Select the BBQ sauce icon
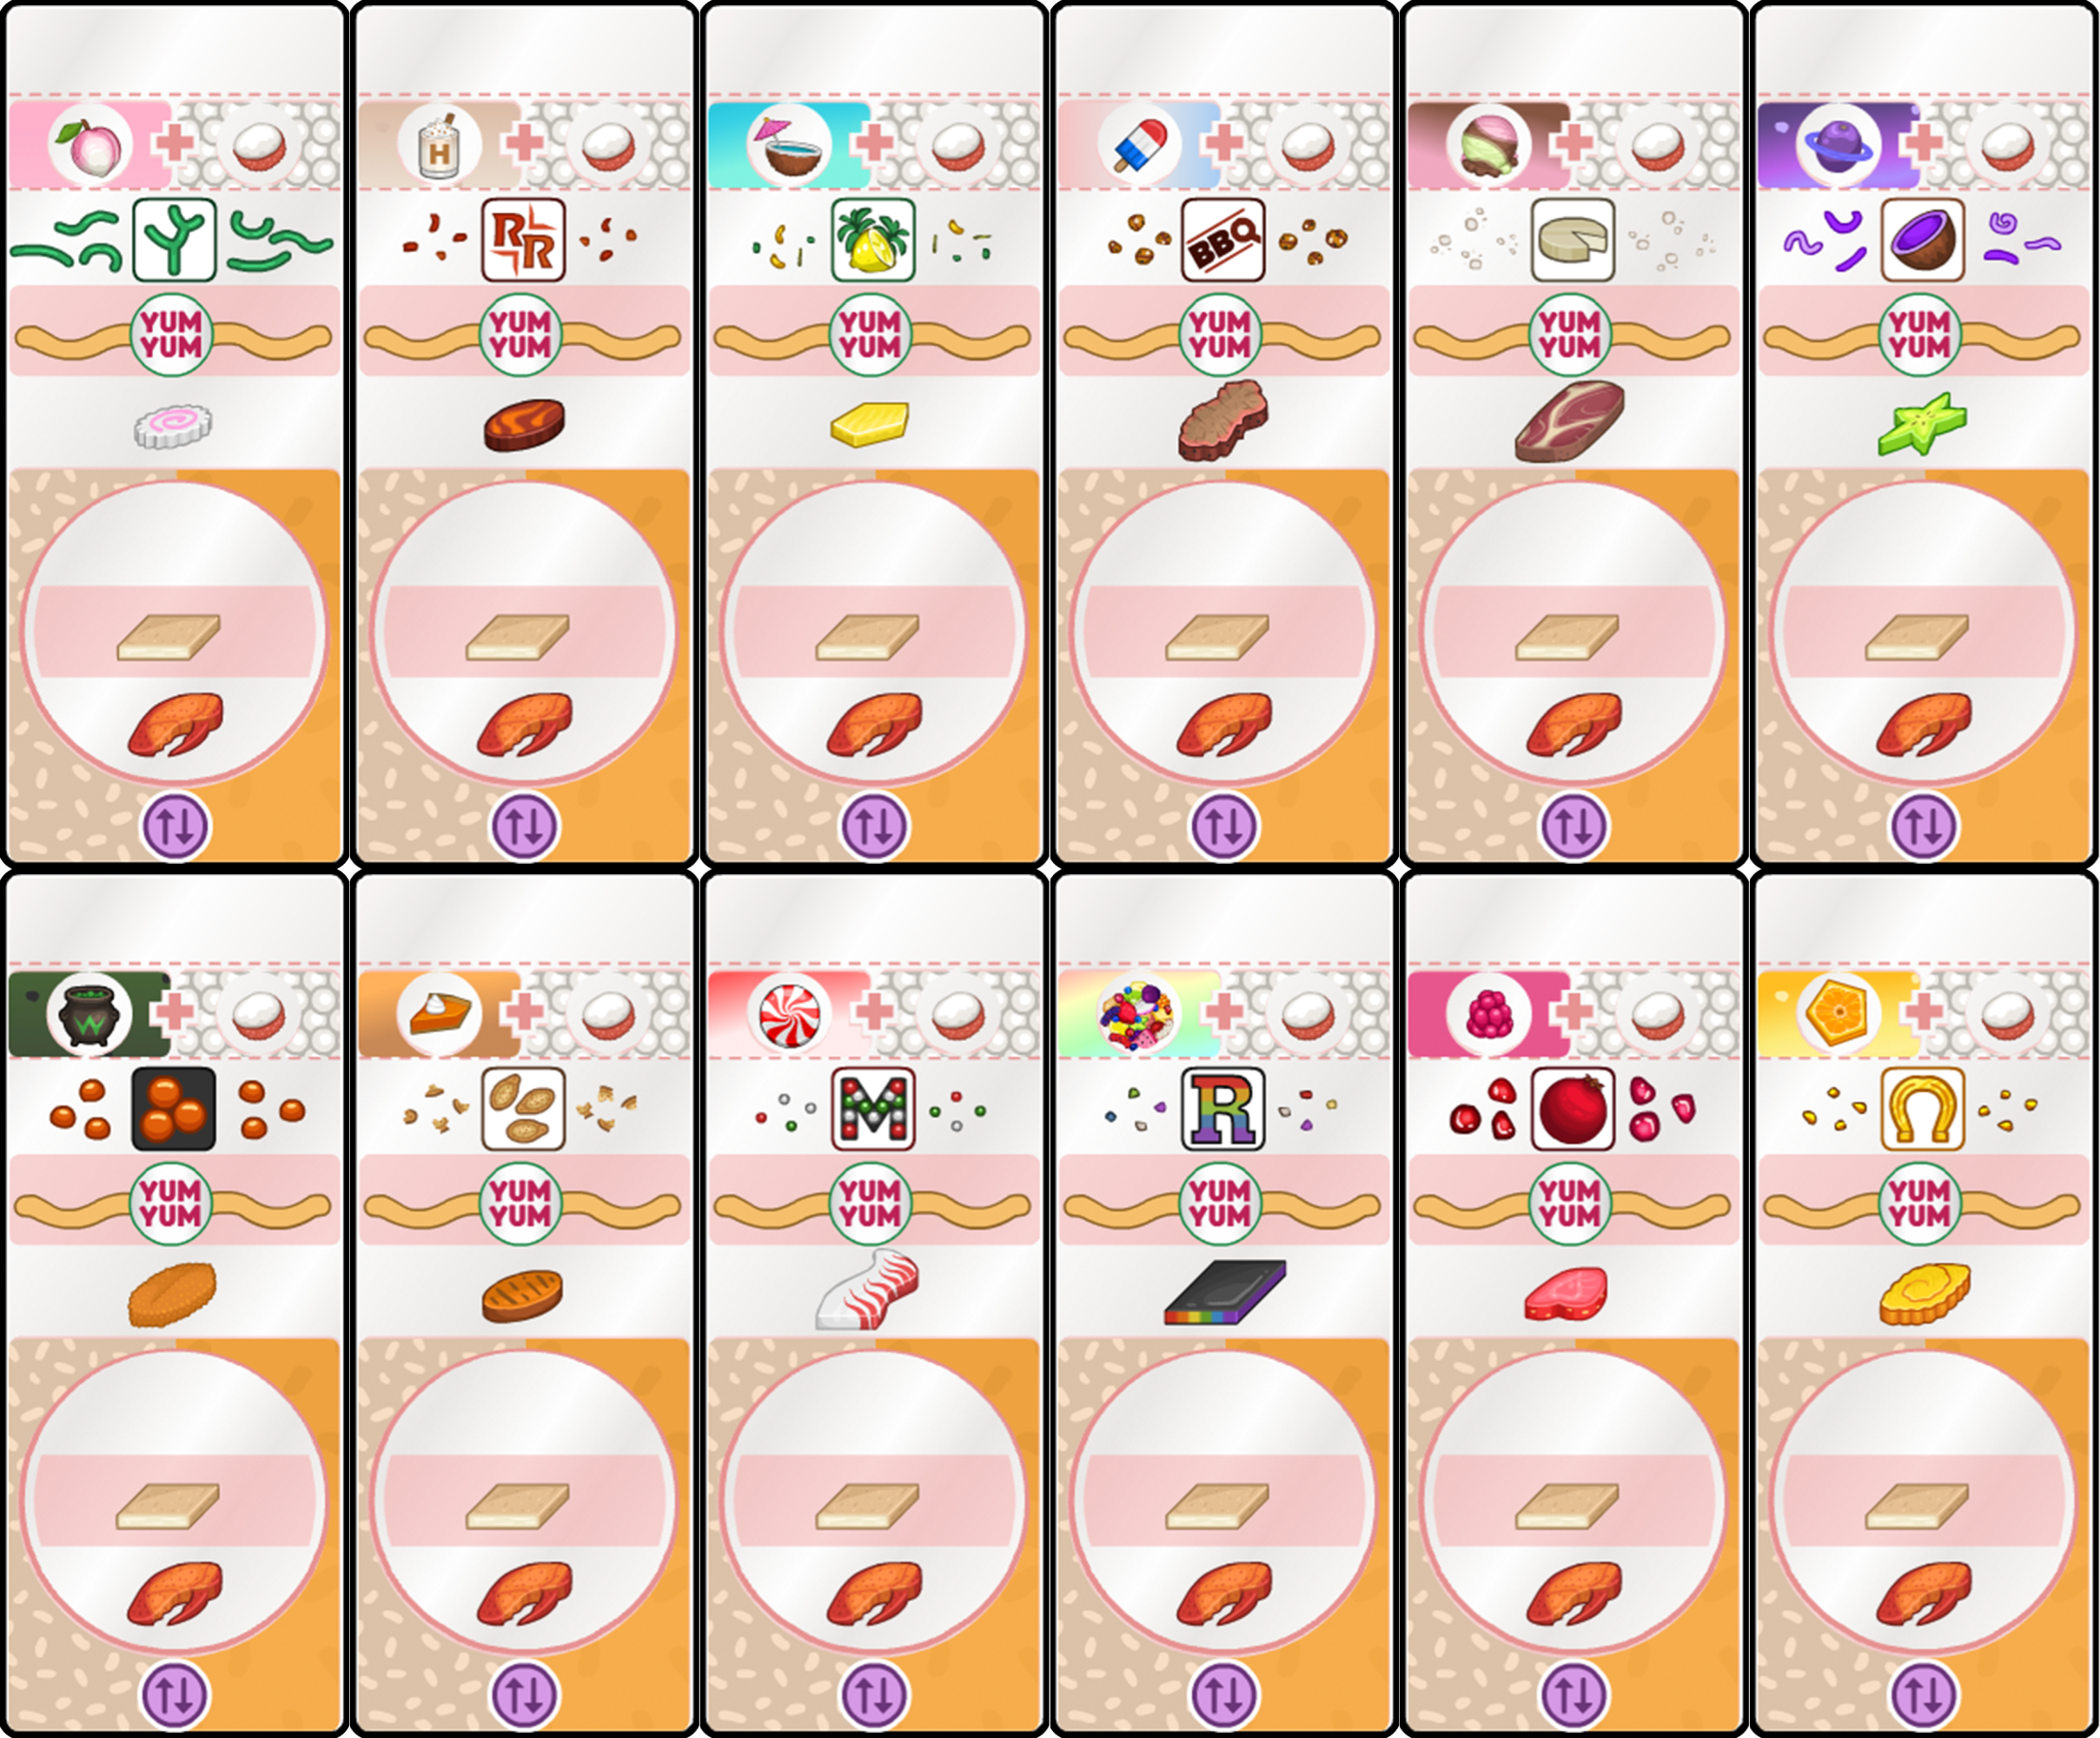This screenshot has width=2100, height=1738. point(1223,240)
